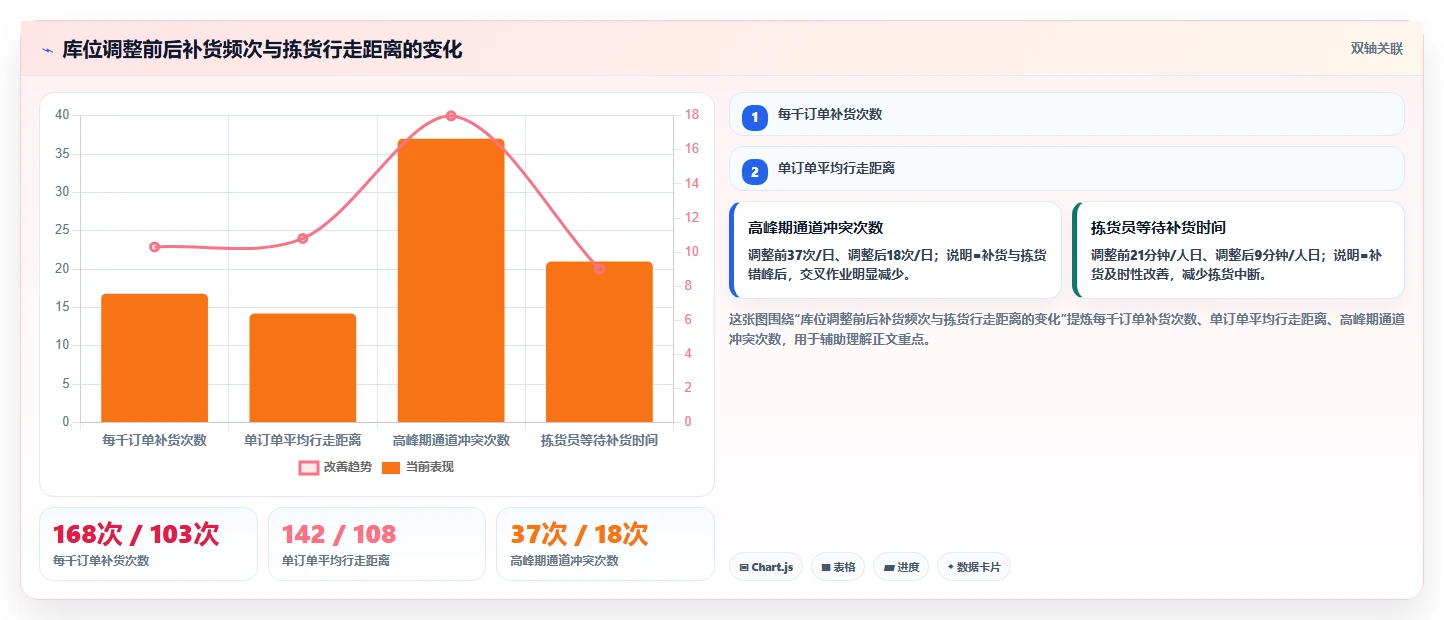Click the x-axis label 高峰期通道冲突次数
This screenshot has width=1444, height=620.
point(451,440)
